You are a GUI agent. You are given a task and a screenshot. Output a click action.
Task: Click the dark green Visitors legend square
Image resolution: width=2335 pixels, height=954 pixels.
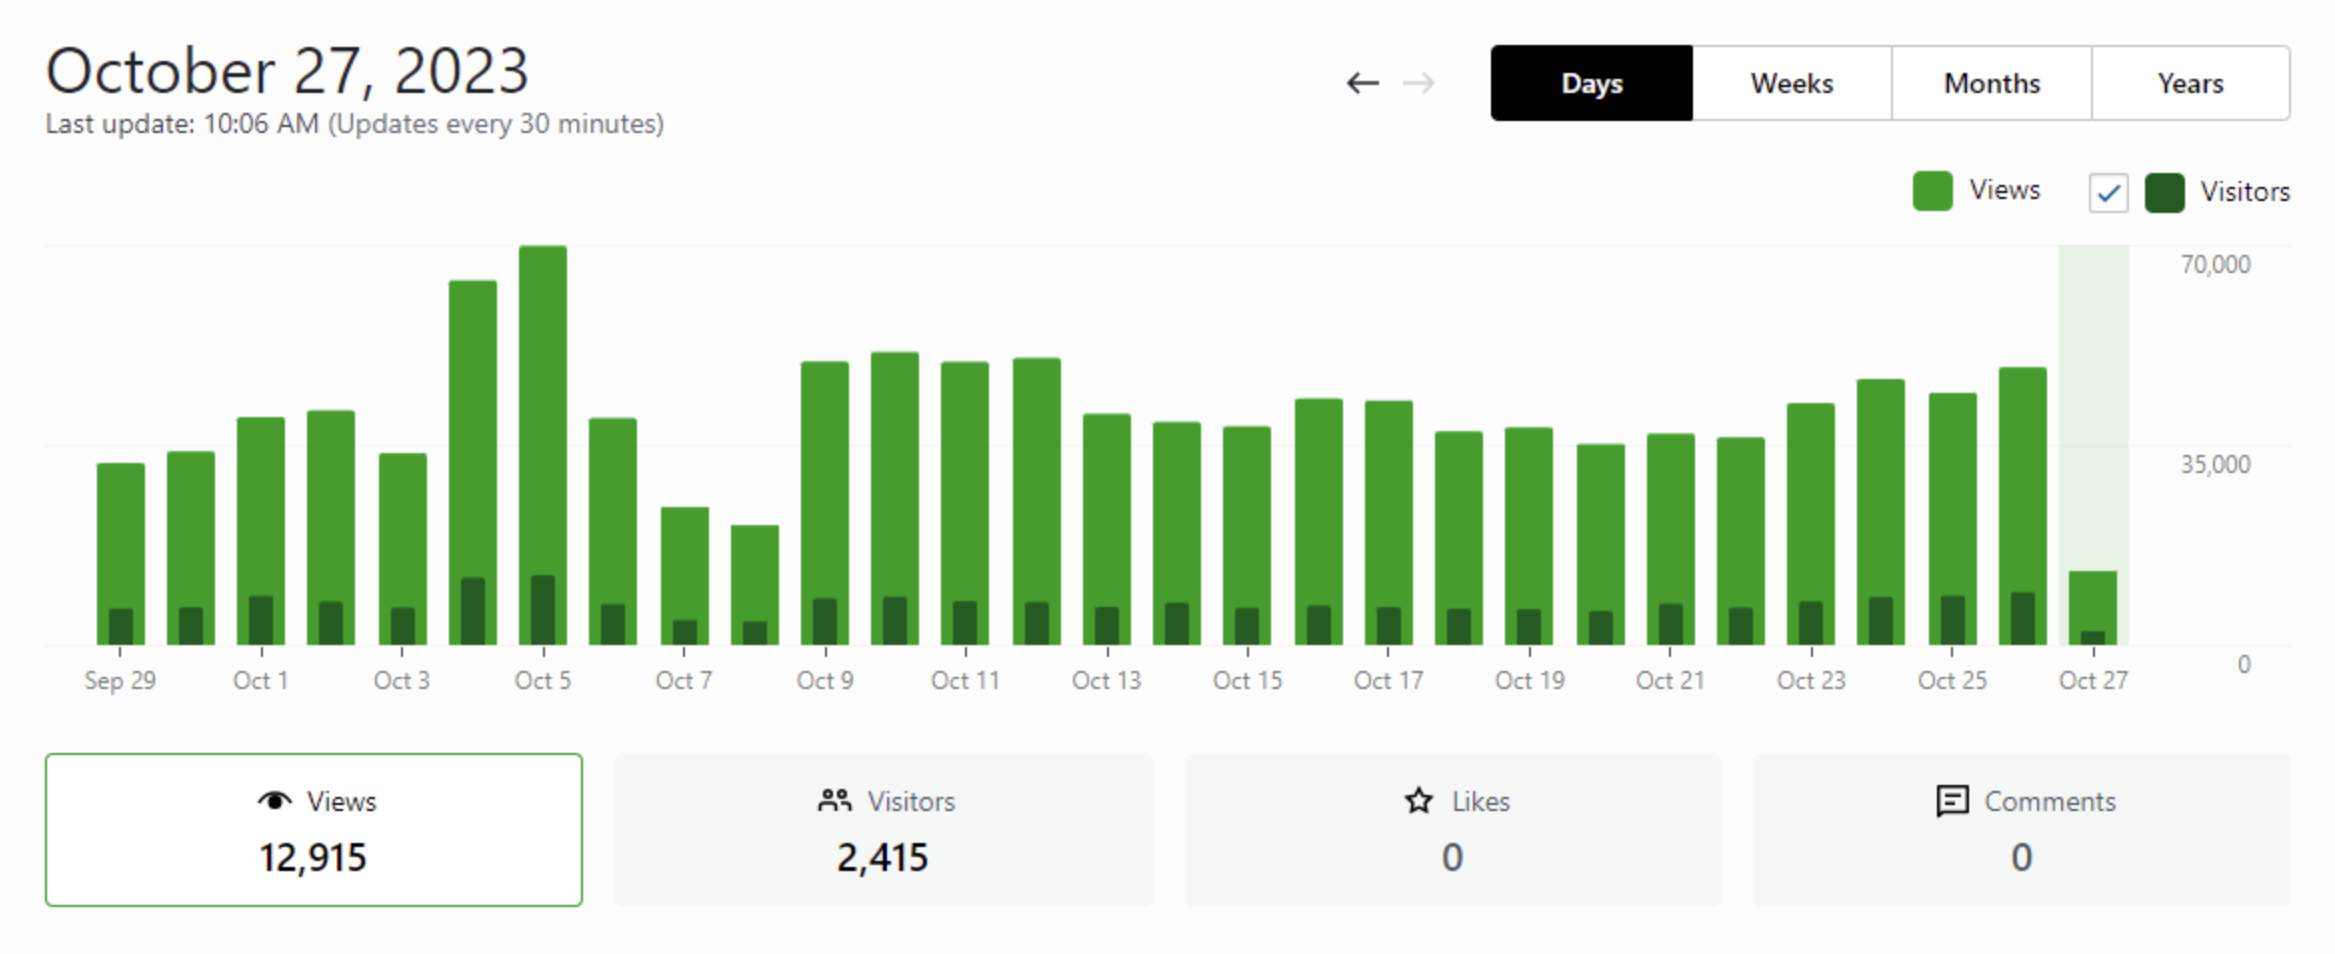click(x=2166, y=192)
